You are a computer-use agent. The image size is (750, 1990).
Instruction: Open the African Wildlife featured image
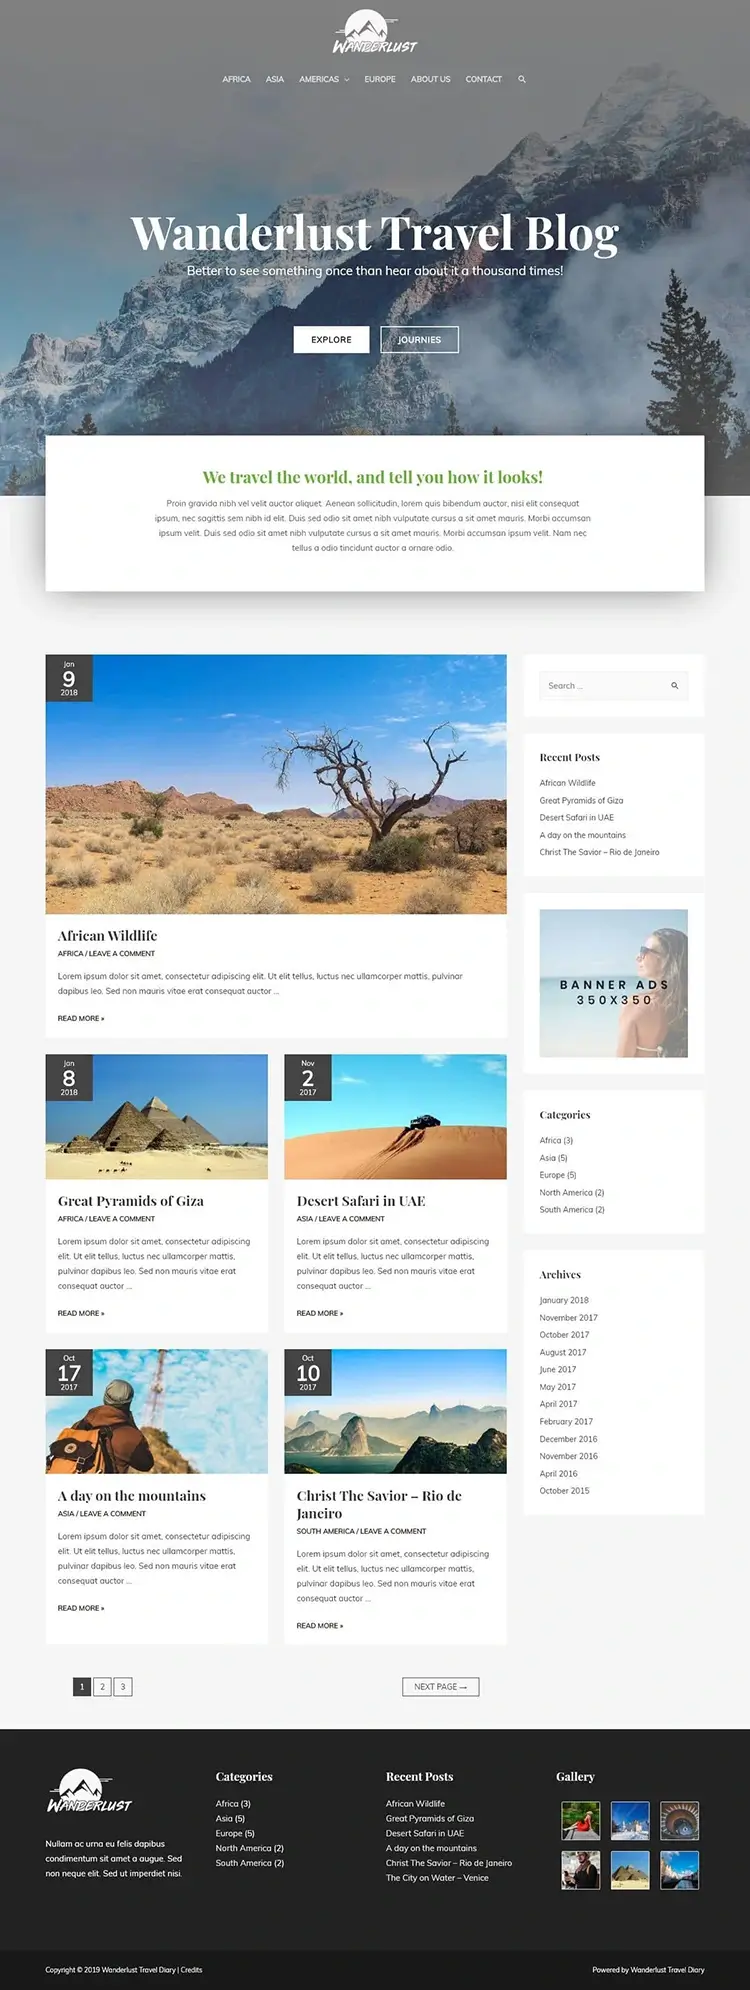click(276, 784)
